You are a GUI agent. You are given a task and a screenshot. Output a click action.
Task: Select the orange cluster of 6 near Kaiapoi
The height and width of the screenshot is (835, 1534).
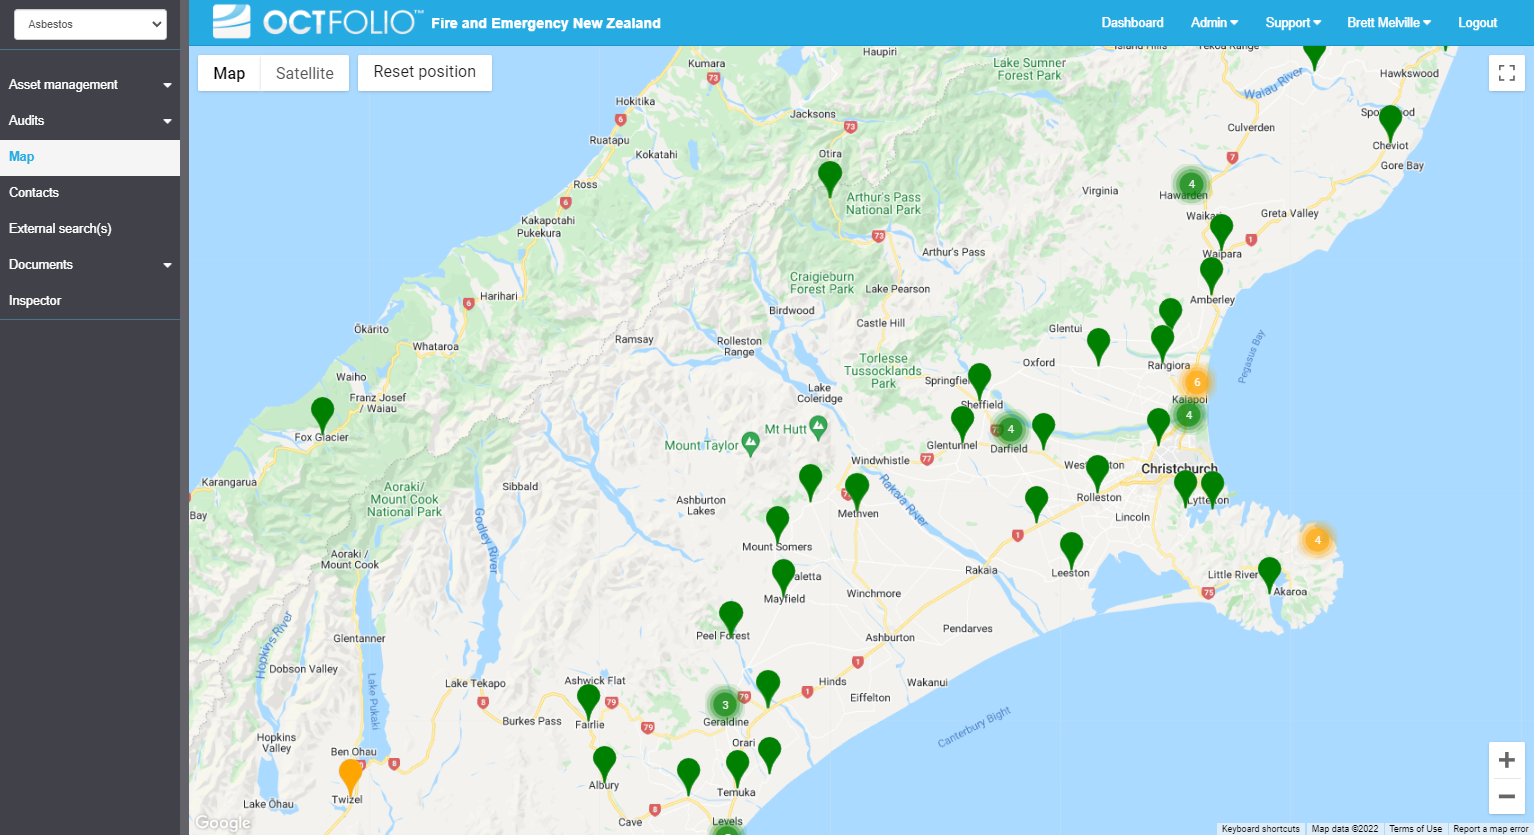(1197, 381)
